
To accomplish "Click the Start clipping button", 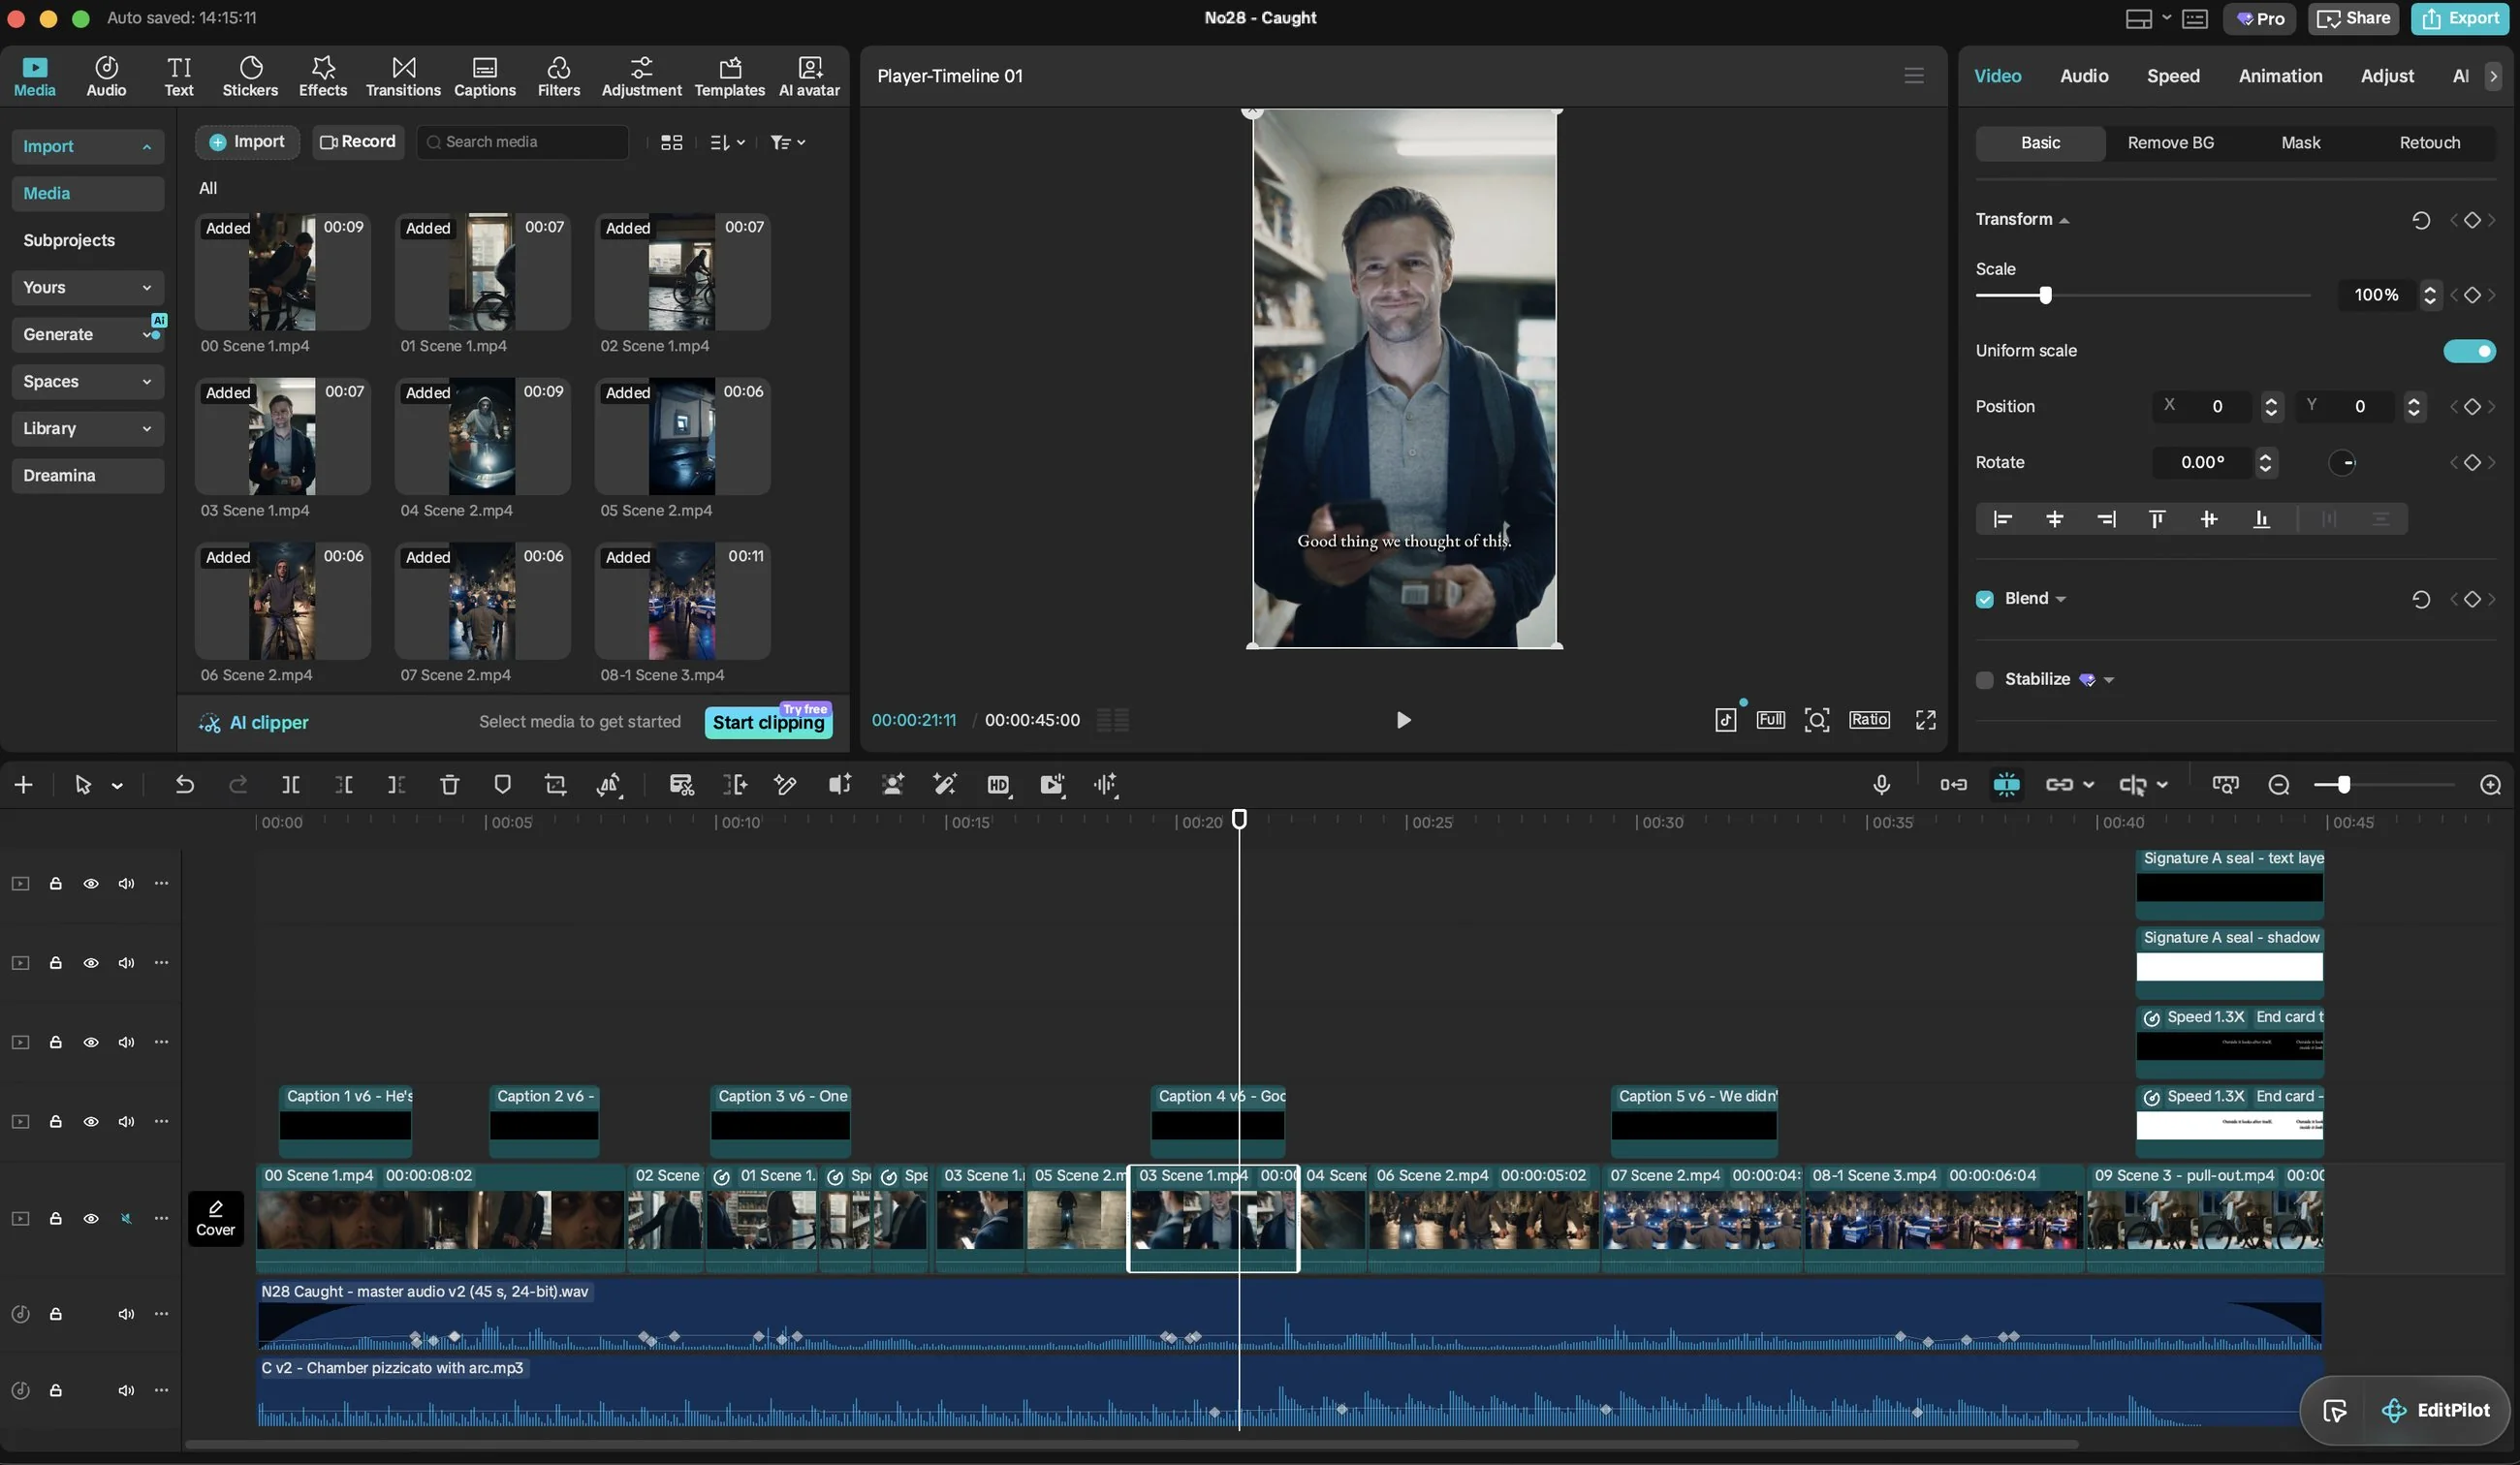I will click(x=768, y=722).
